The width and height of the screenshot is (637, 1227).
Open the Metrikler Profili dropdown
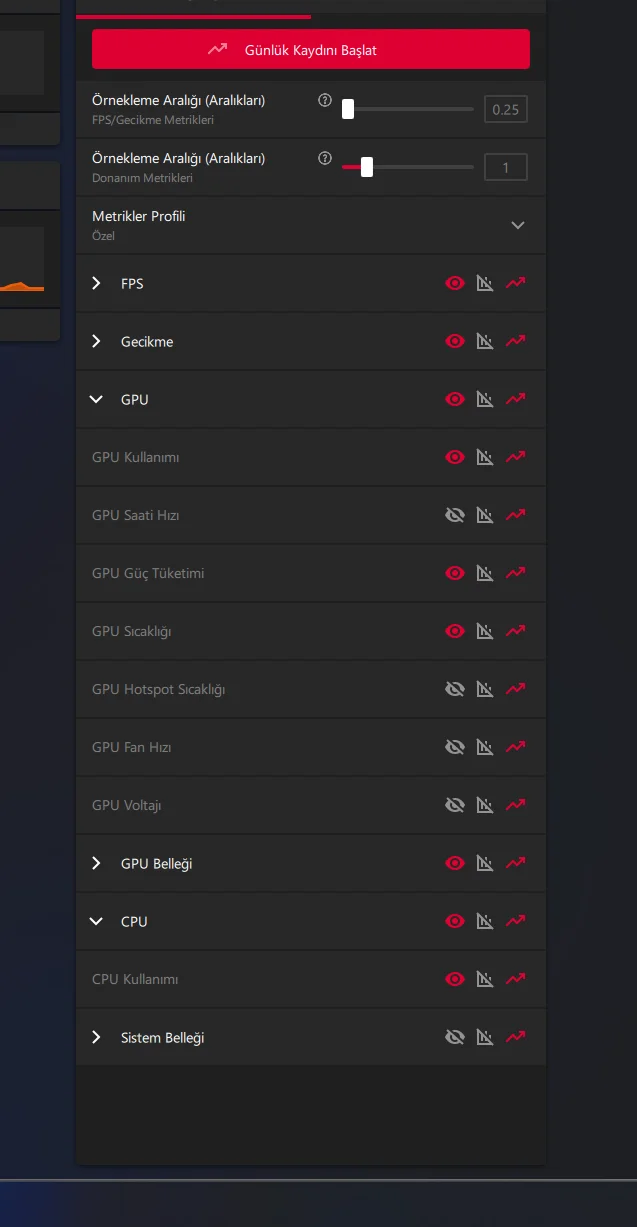(x=517, y=225)
